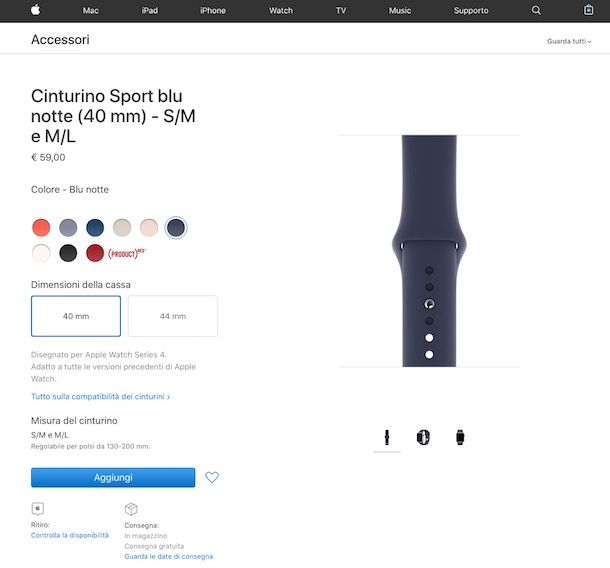The height and width of the screenshot is (568, 610).
Task: Open Guarda le date di consegna
Action: (x=168, y=556)
